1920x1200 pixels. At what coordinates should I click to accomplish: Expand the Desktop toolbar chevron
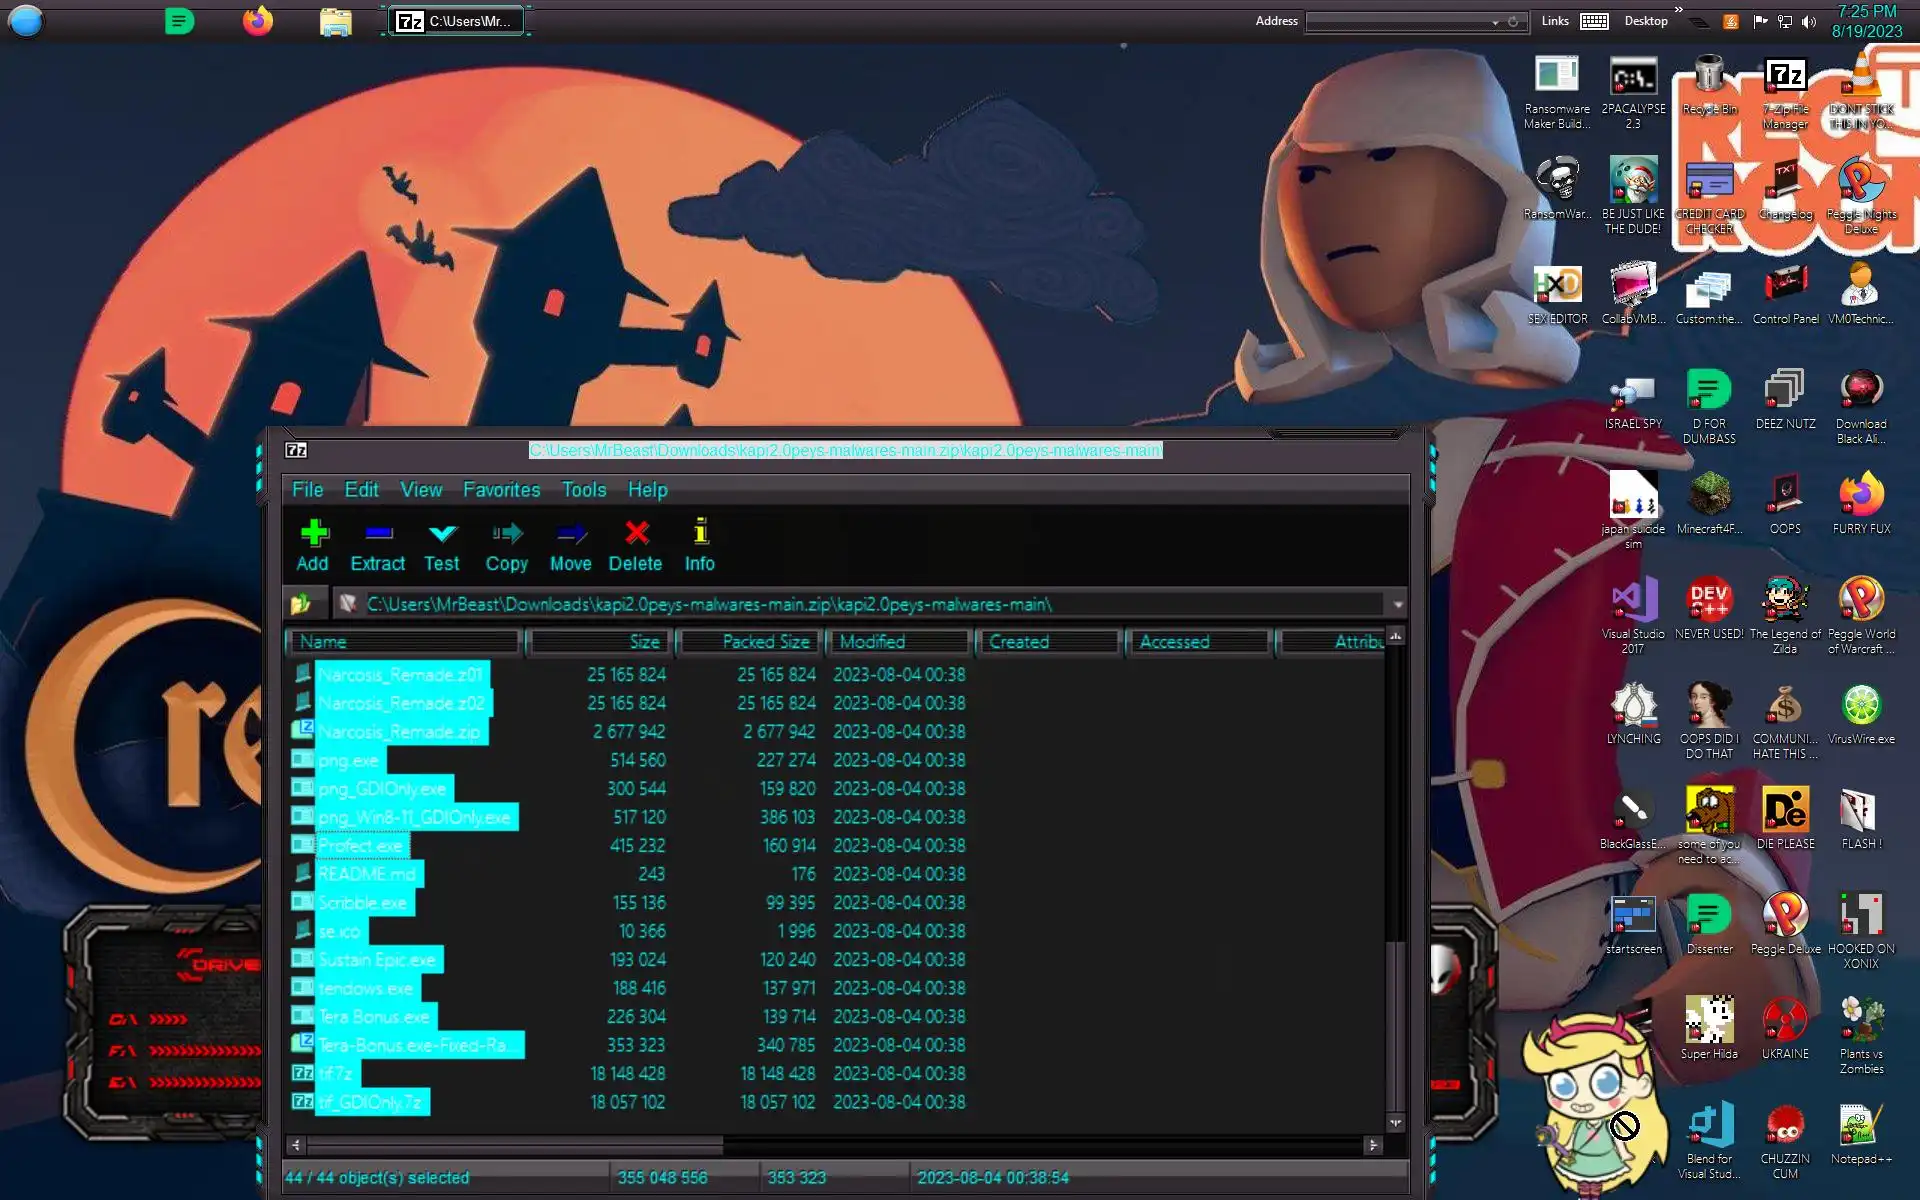click(1679, 10)
